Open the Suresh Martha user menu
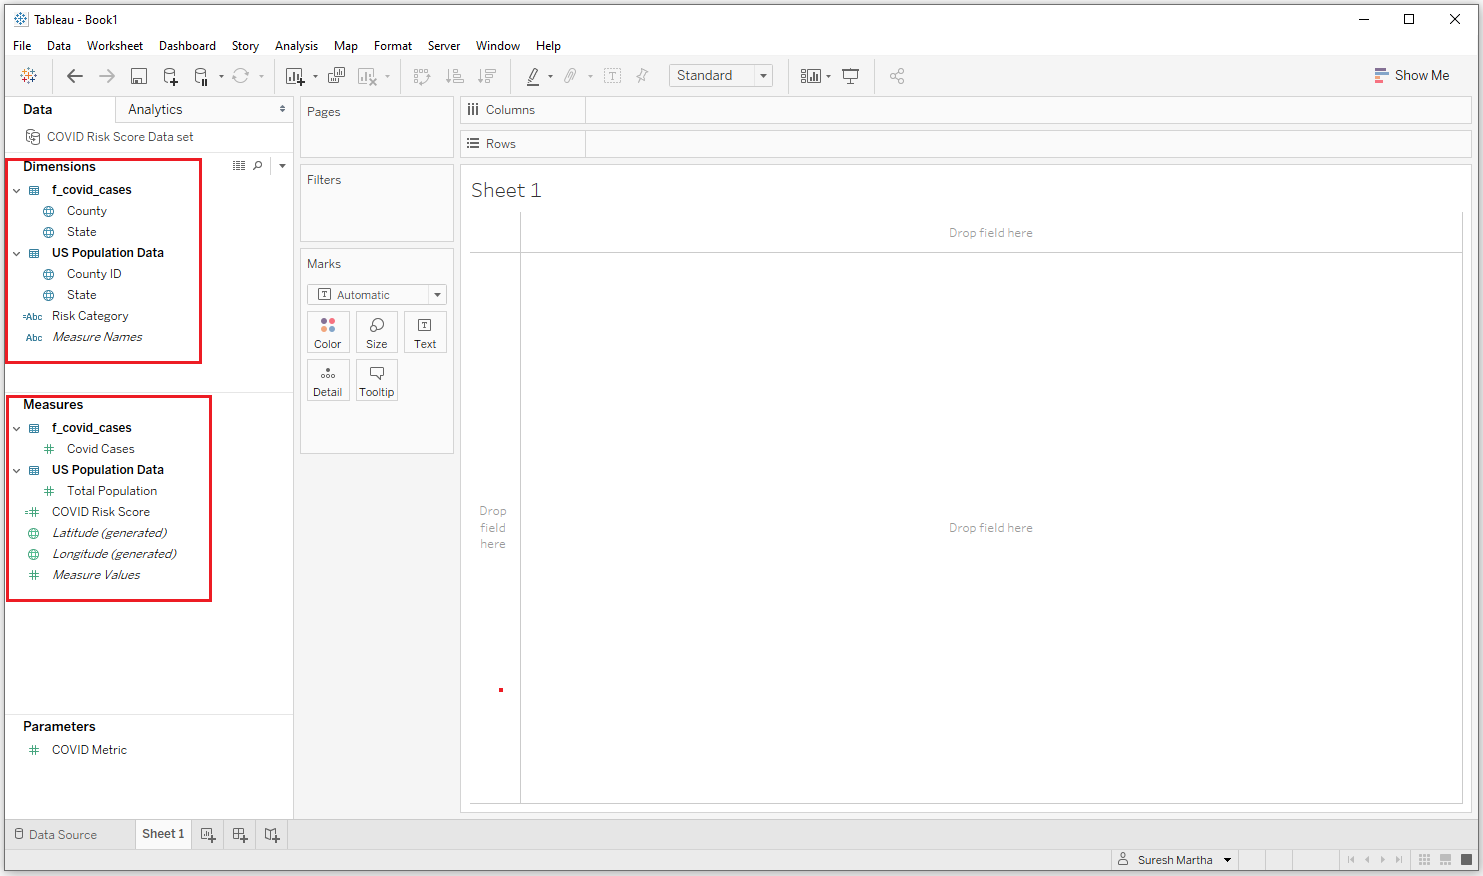Image resolution: width=1483 pixels, height=876 pixels. [1175, 859]
